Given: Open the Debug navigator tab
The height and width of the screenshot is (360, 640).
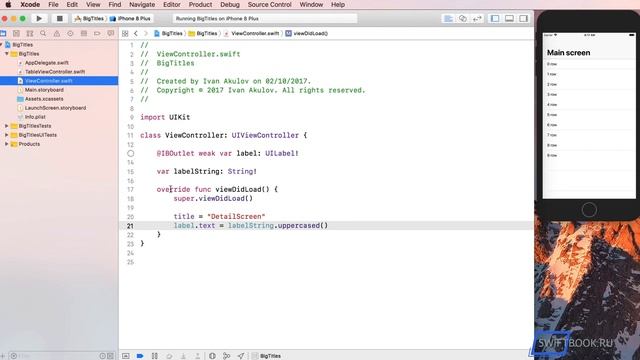Looking at the screenshot, I should pyautogui.click(x=84, y=33).
